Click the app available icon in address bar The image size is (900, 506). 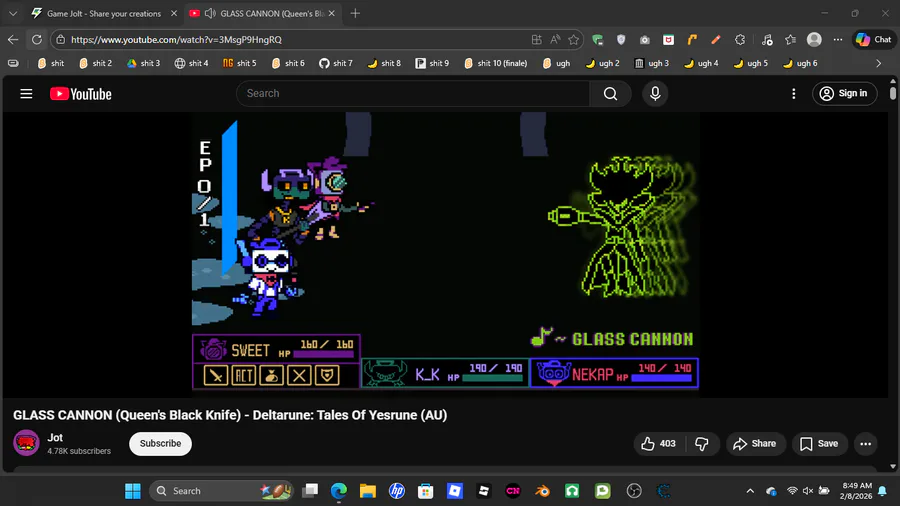(x=537, y=40)
